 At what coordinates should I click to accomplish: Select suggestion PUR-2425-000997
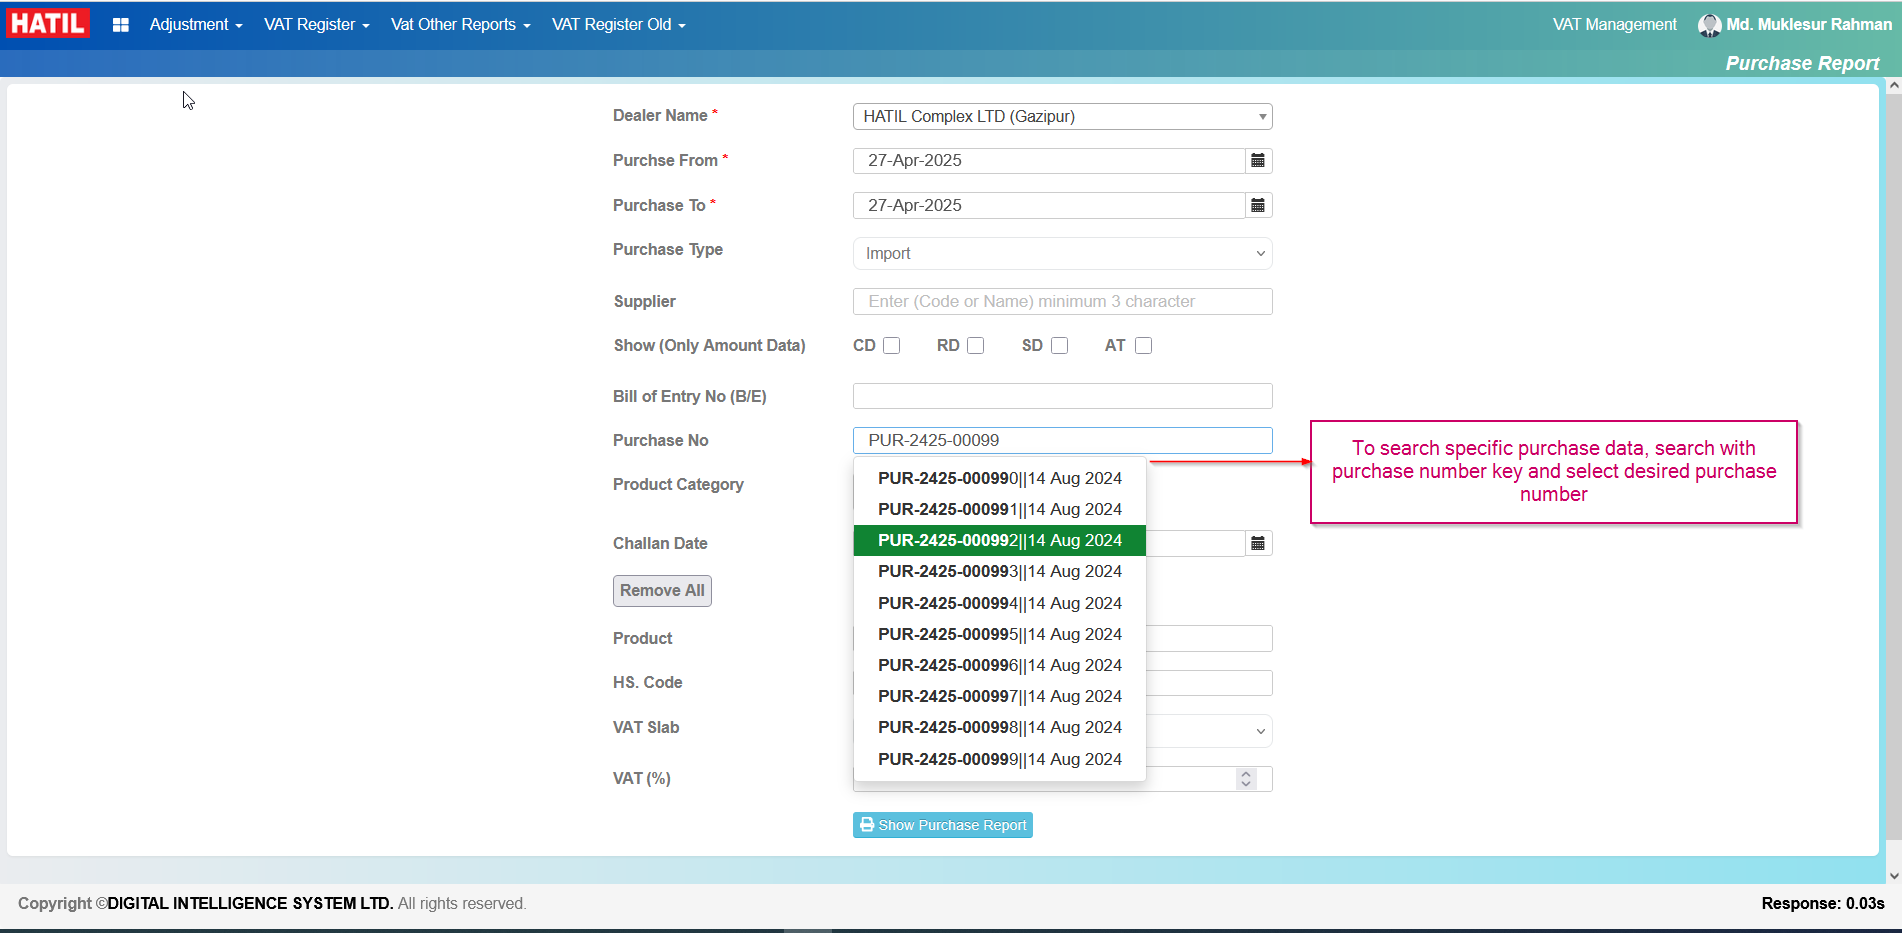pos(1000,697)
